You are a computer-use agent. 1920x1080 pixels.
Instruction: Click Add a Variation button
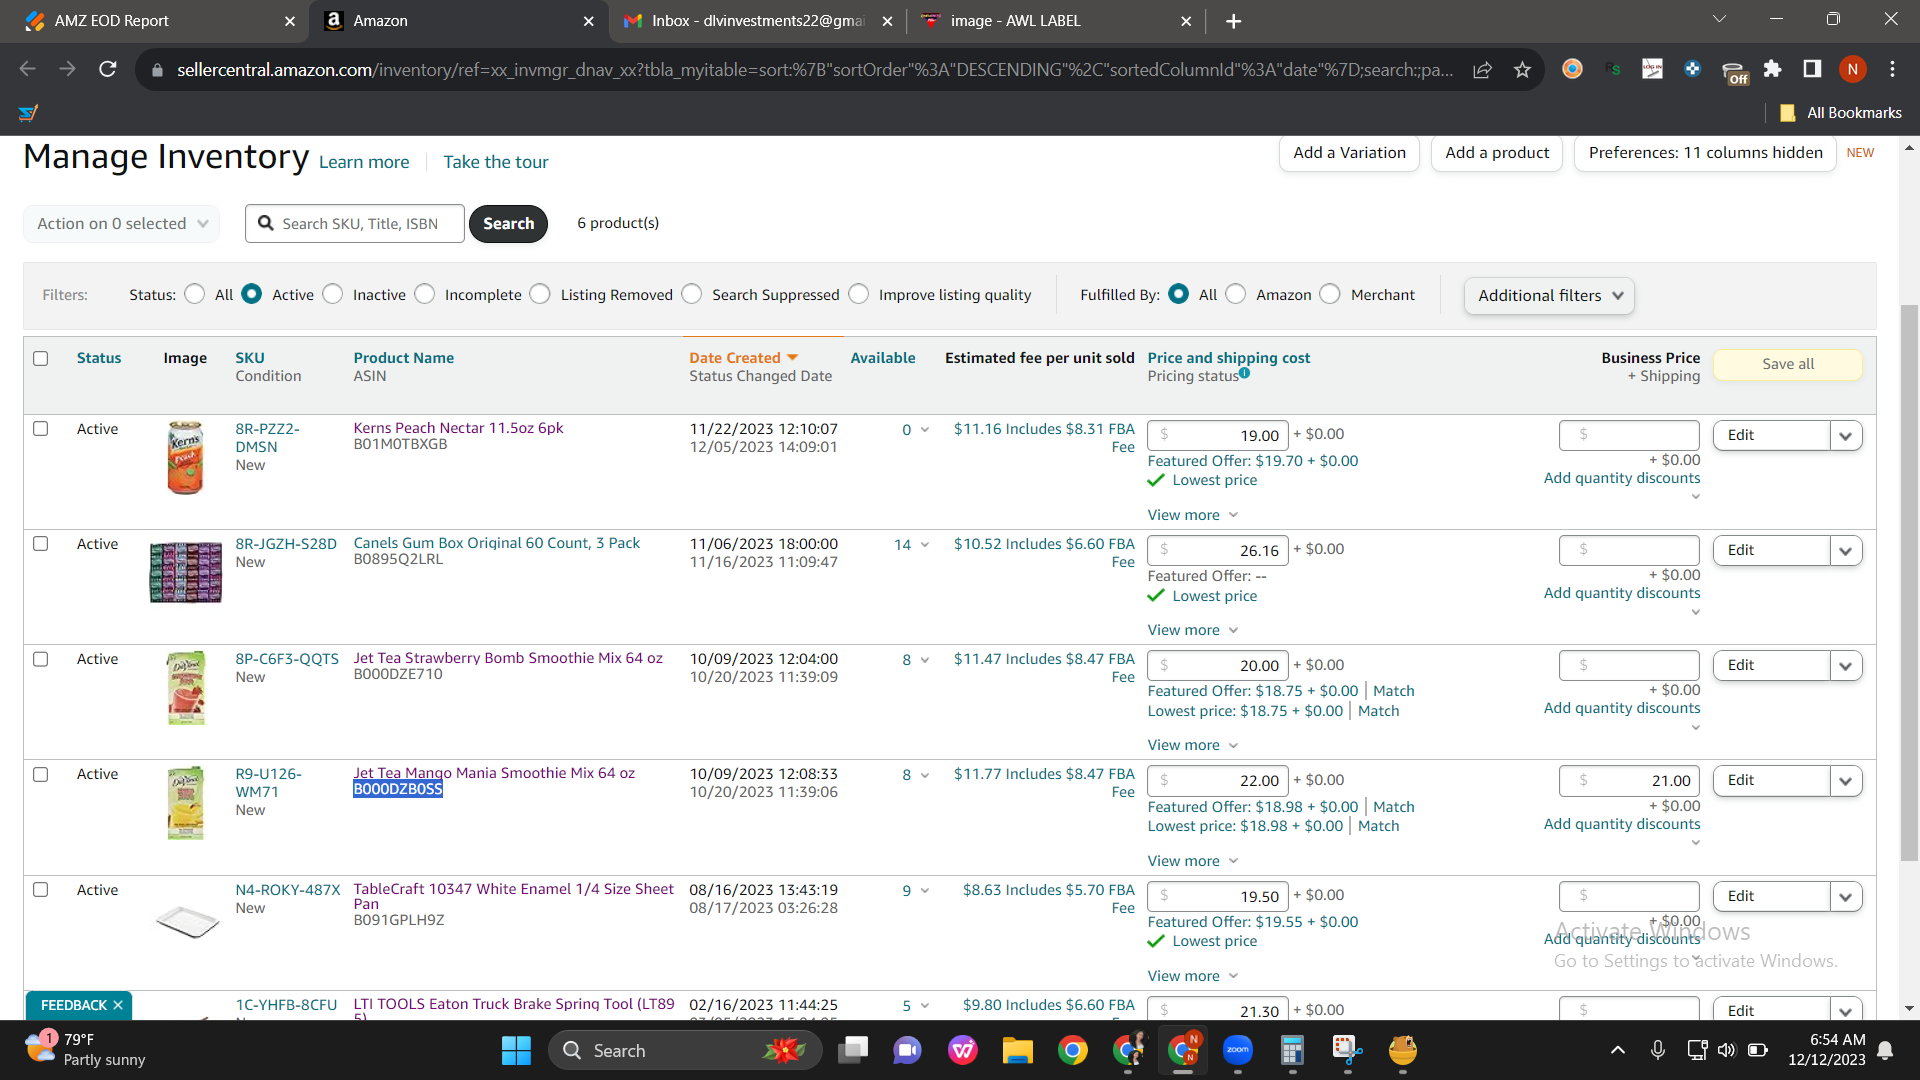click(1349, 153)
